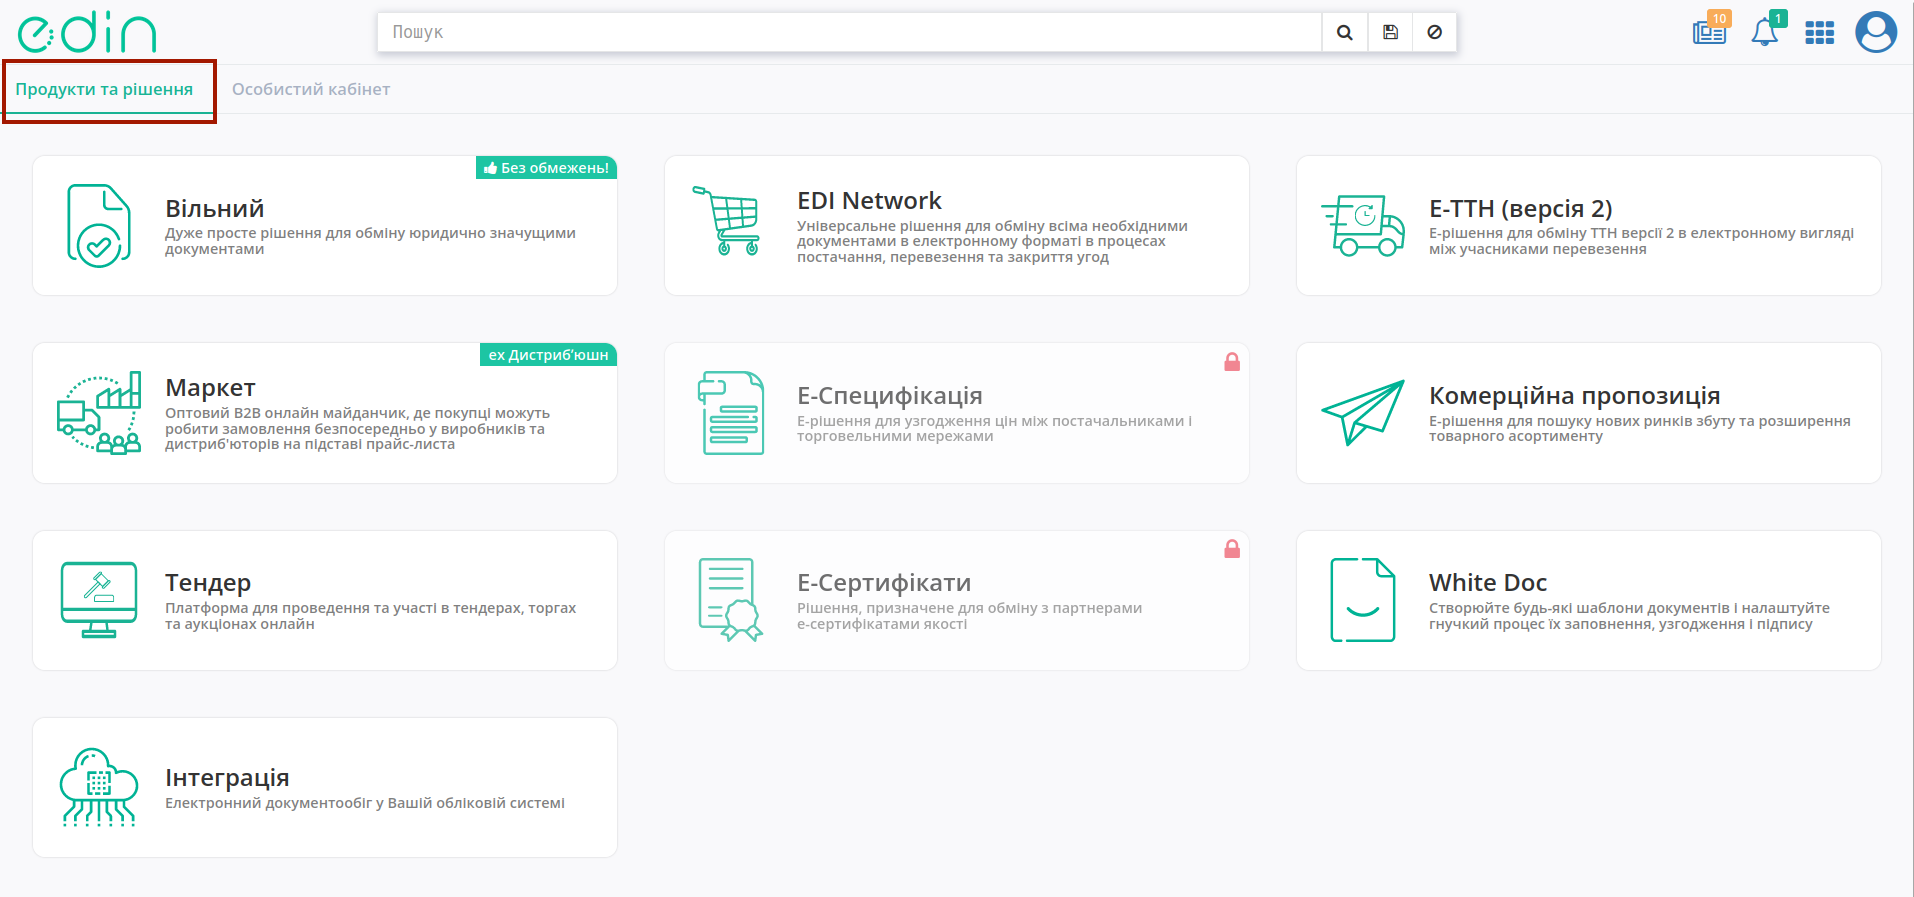Click the Інтеграція cloud icon
The height and width of the screenshot is (897, 1914).
click(x=99, y=787)
